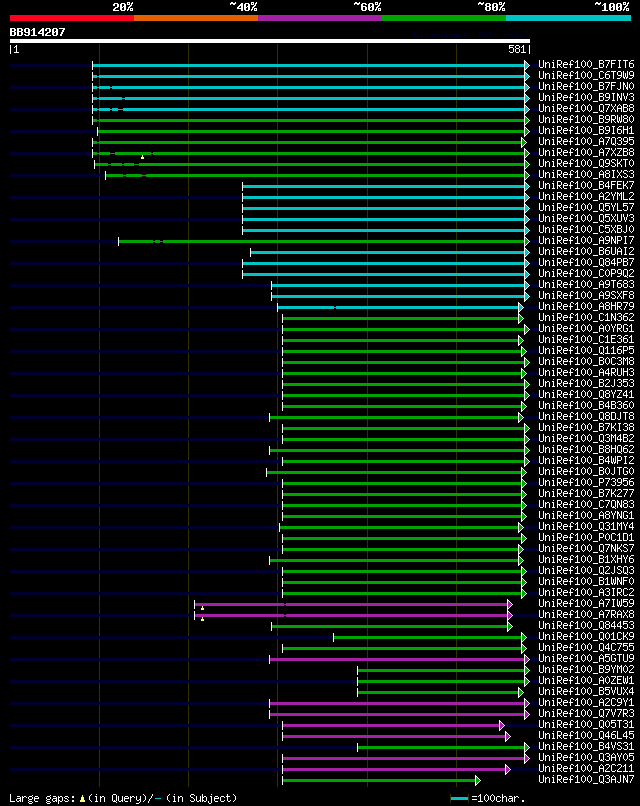Select the UniRef100_Q5YL57 label
Image resolution: width=640 pixels, height=806 pixels.
pyautogui.click(x=586, y=208)
